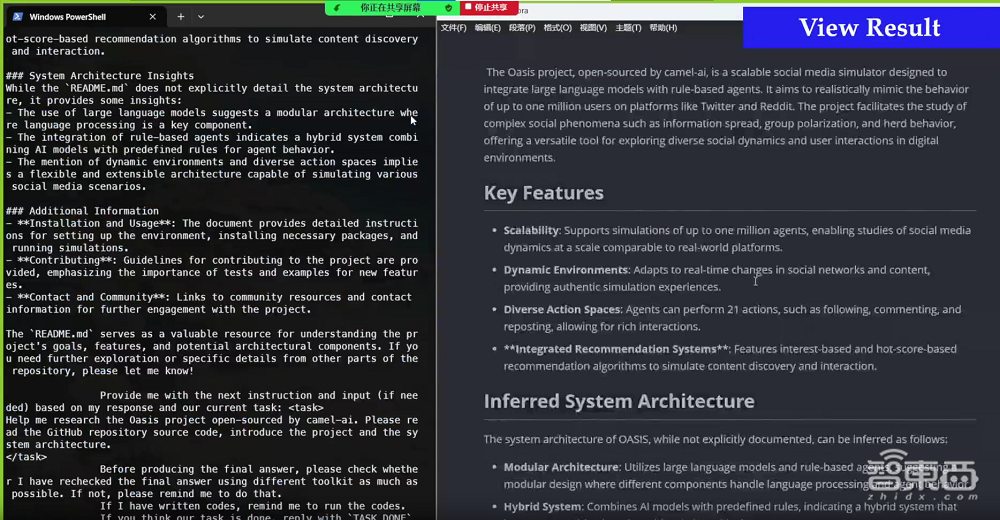Click the PowerShell icon in the terminal tab
1000x520 pixels.
[x=18, y=17]
